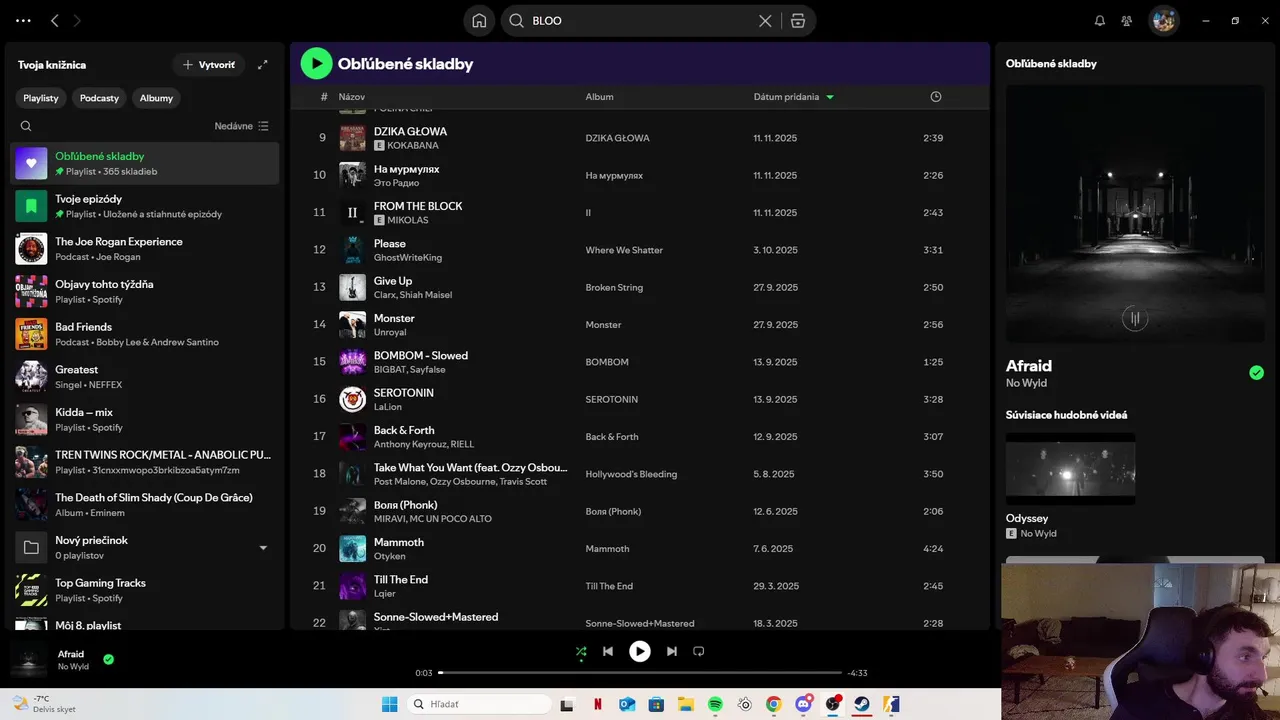Viewport: 1280px width, 720px height.
Task: Click green saved checkmark in now-playing bar
Action: (108, 660)
